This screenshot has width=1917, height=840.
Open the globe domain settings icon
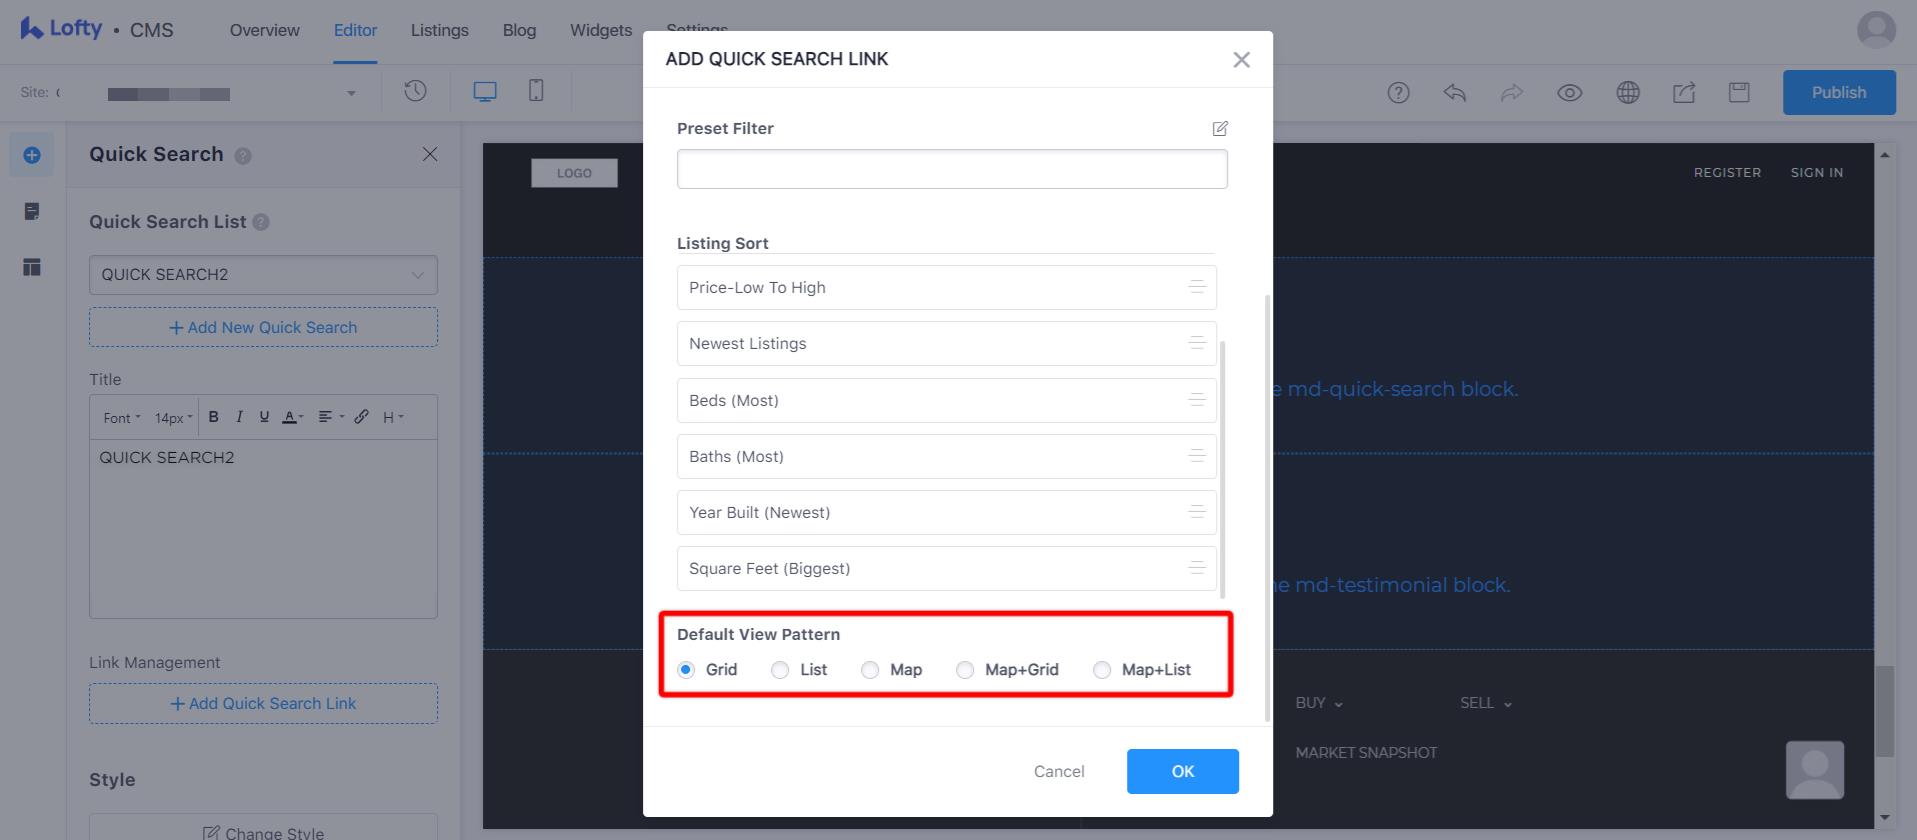(1628, 93)
